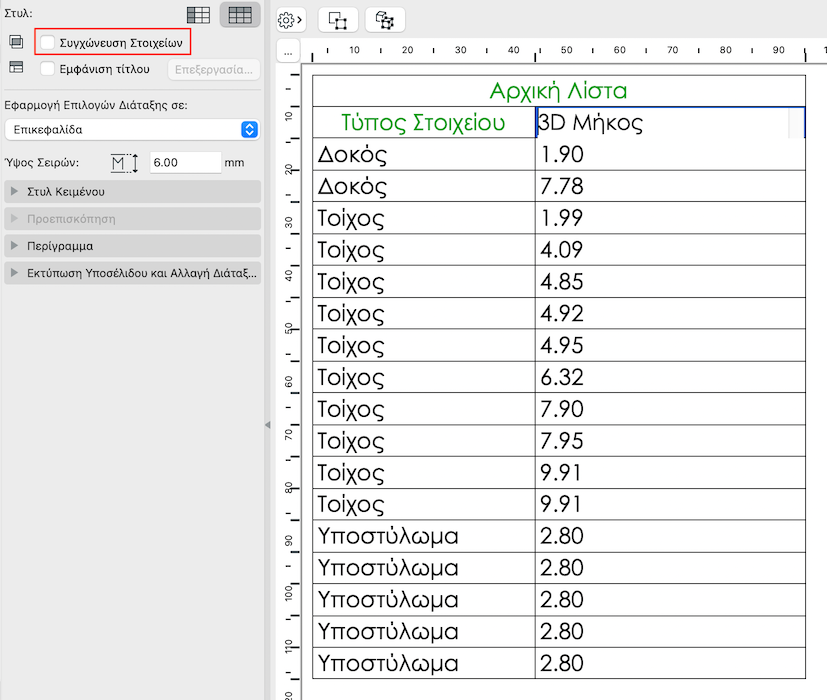Enable the Εμφάνιση τίτλου checkbox

pos(47,69)
